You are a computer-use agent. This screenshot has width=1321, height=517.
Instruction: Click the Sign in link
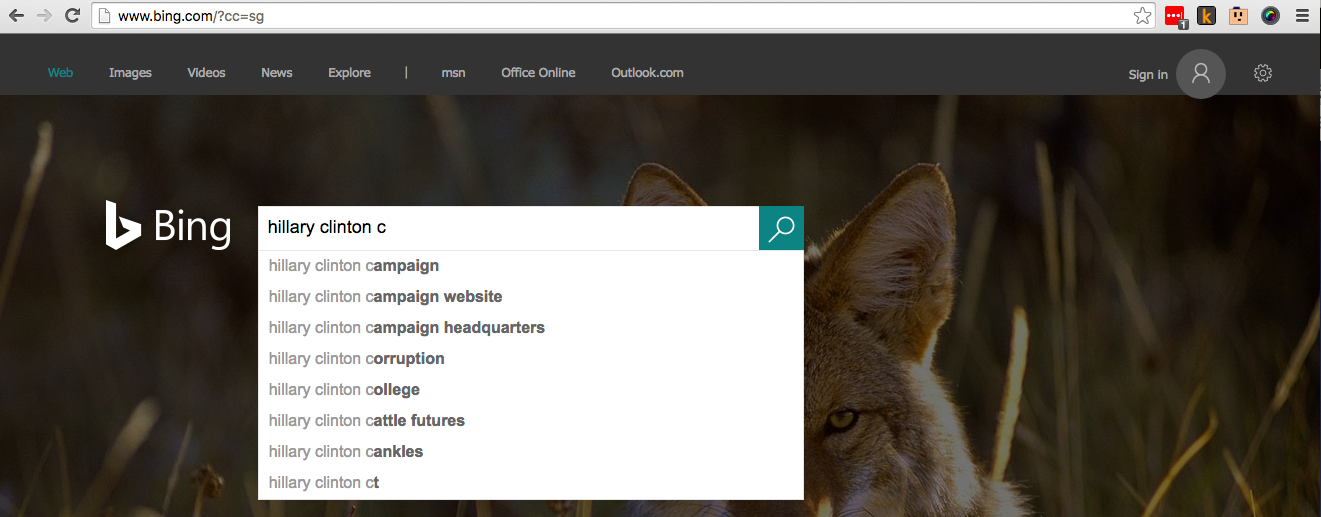(x=1148, y=75)
